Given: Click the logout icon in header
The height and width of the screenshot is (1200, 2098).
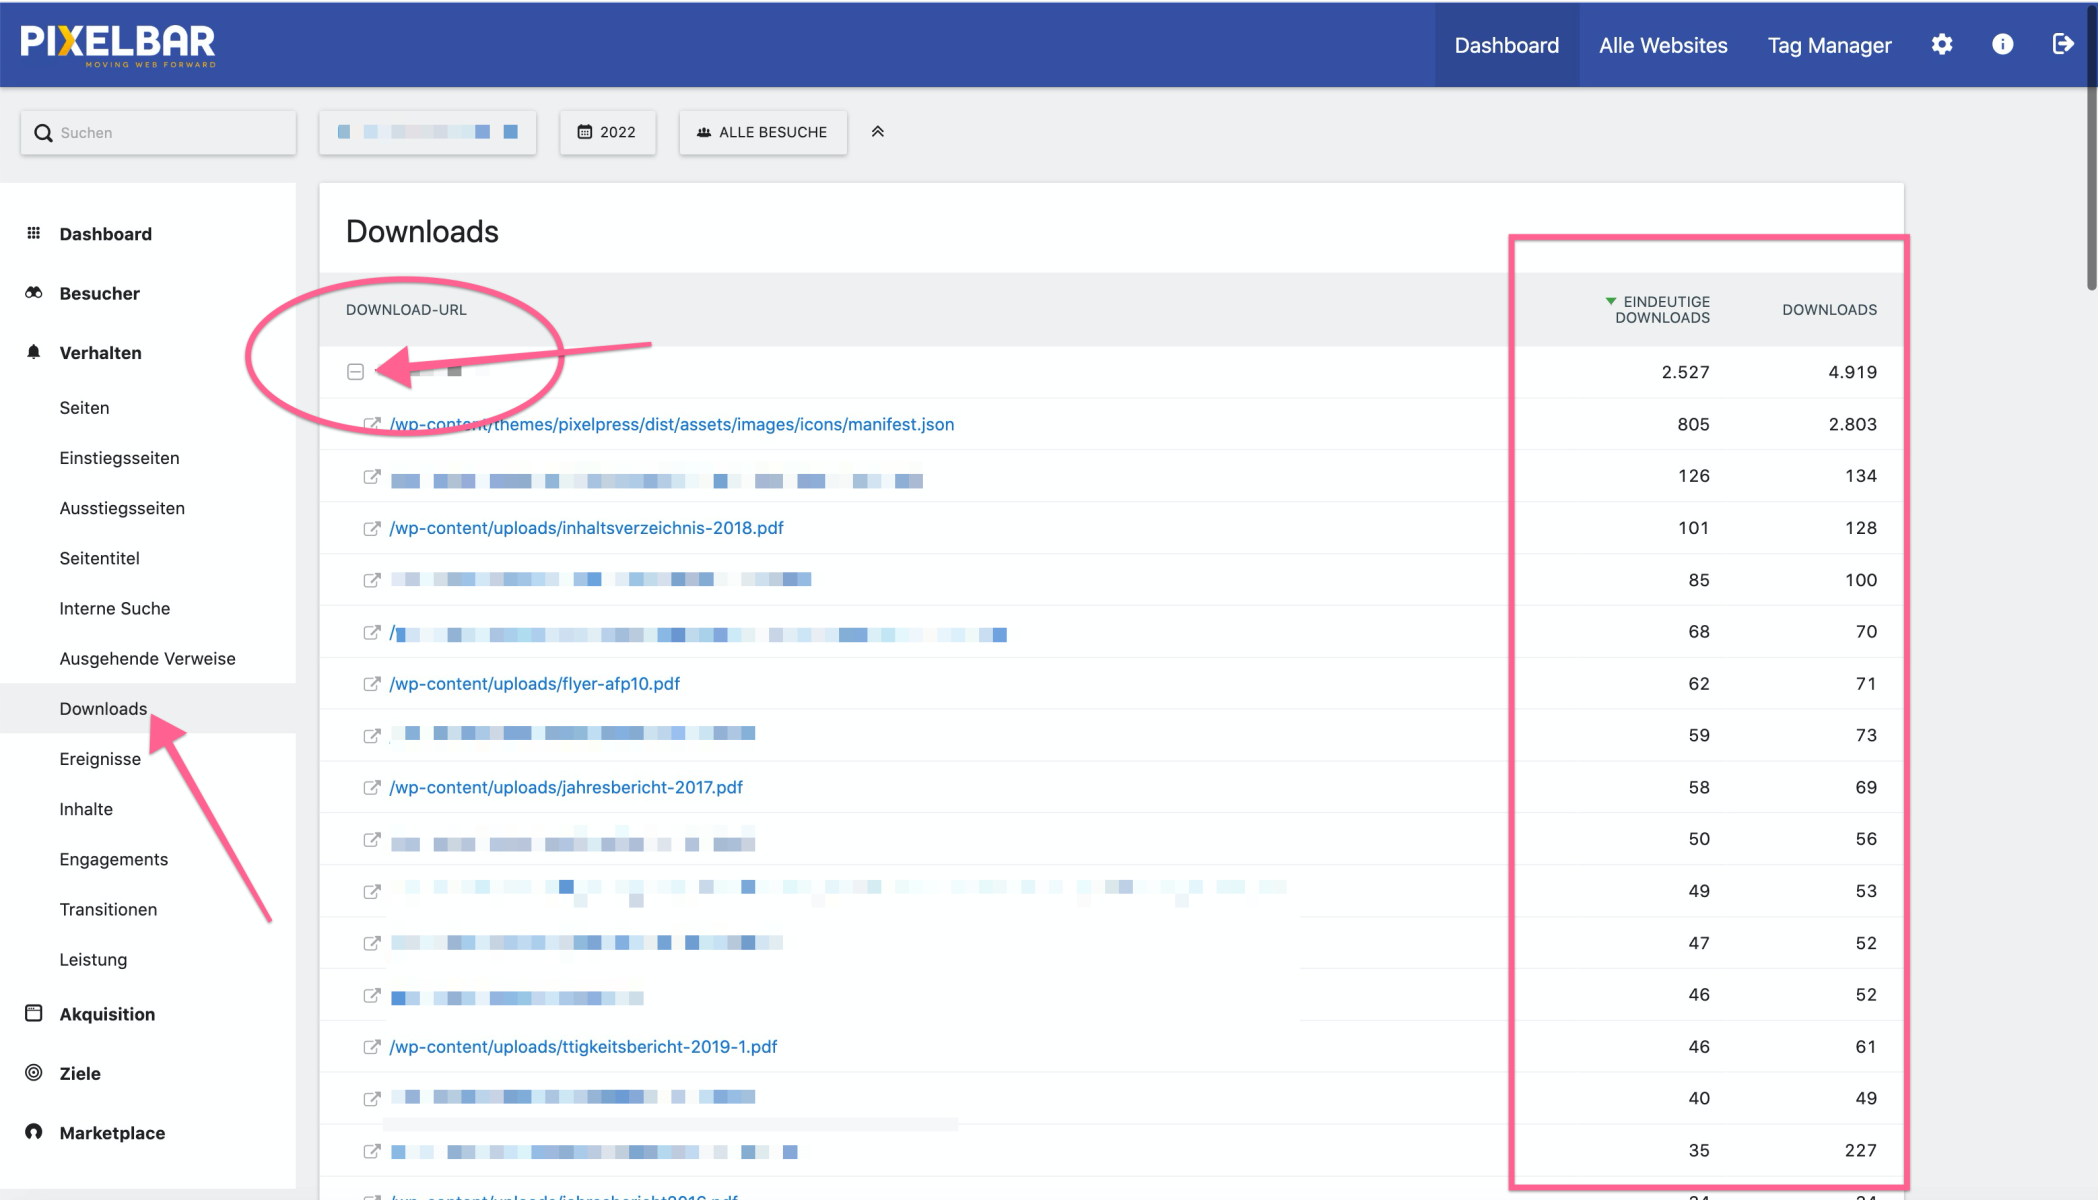Looking at the screenshot, I should coord(2062,44).
